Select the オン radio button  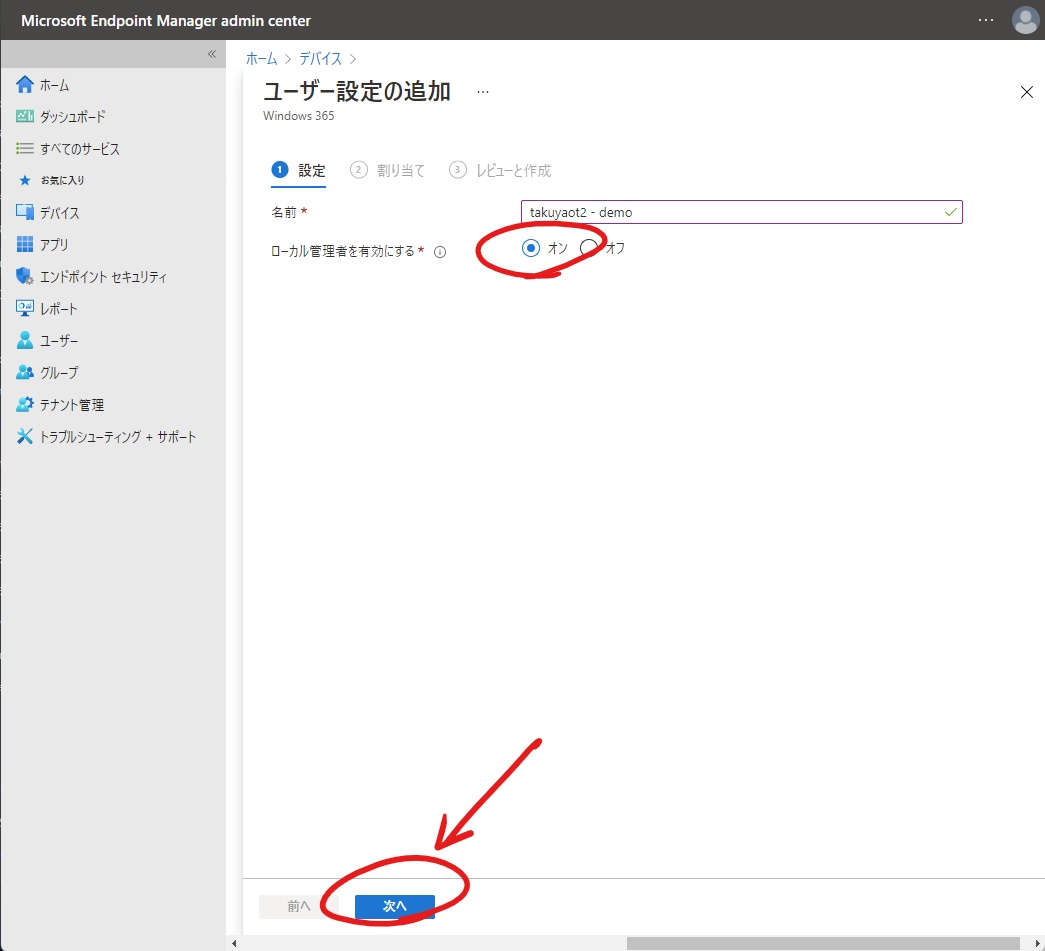click(530, 248)
